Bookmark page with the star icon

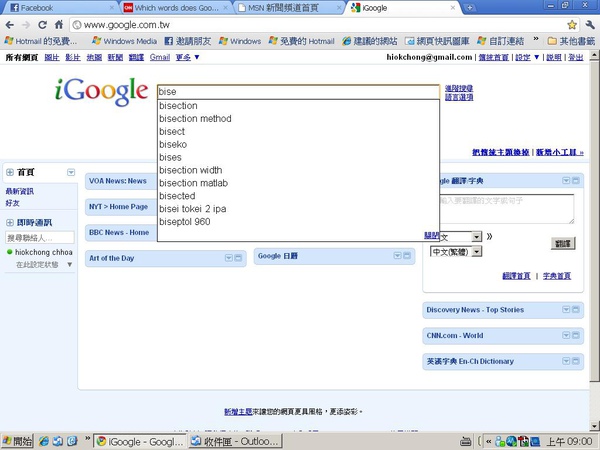pyautogui.click(x=572, y=25)
